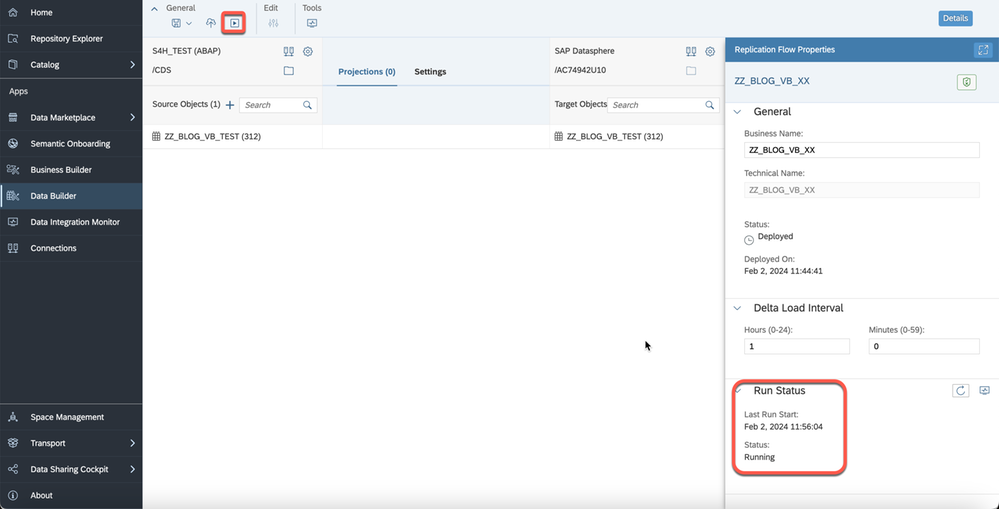Open Business Builder in the sidebar
The image size is (999, 509).
click(x=71, y=170)
